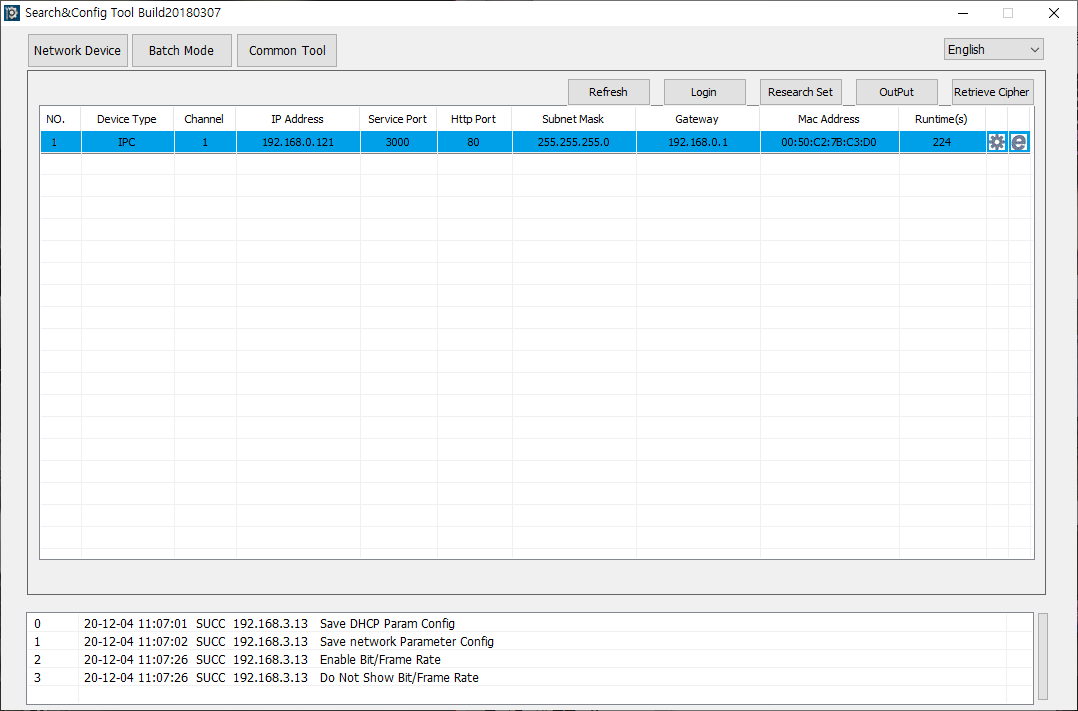
Task: Open device settings via the gear icon
Action: click(x=996, y=142)
